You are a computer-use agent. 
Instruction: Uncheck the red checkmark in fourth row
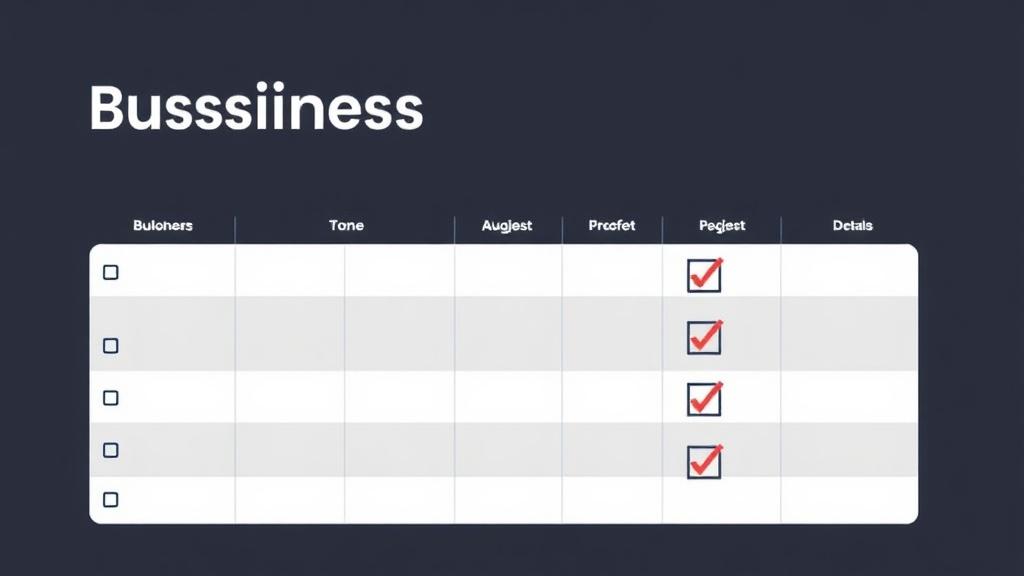pyautogui.click(x=704, y=462)
